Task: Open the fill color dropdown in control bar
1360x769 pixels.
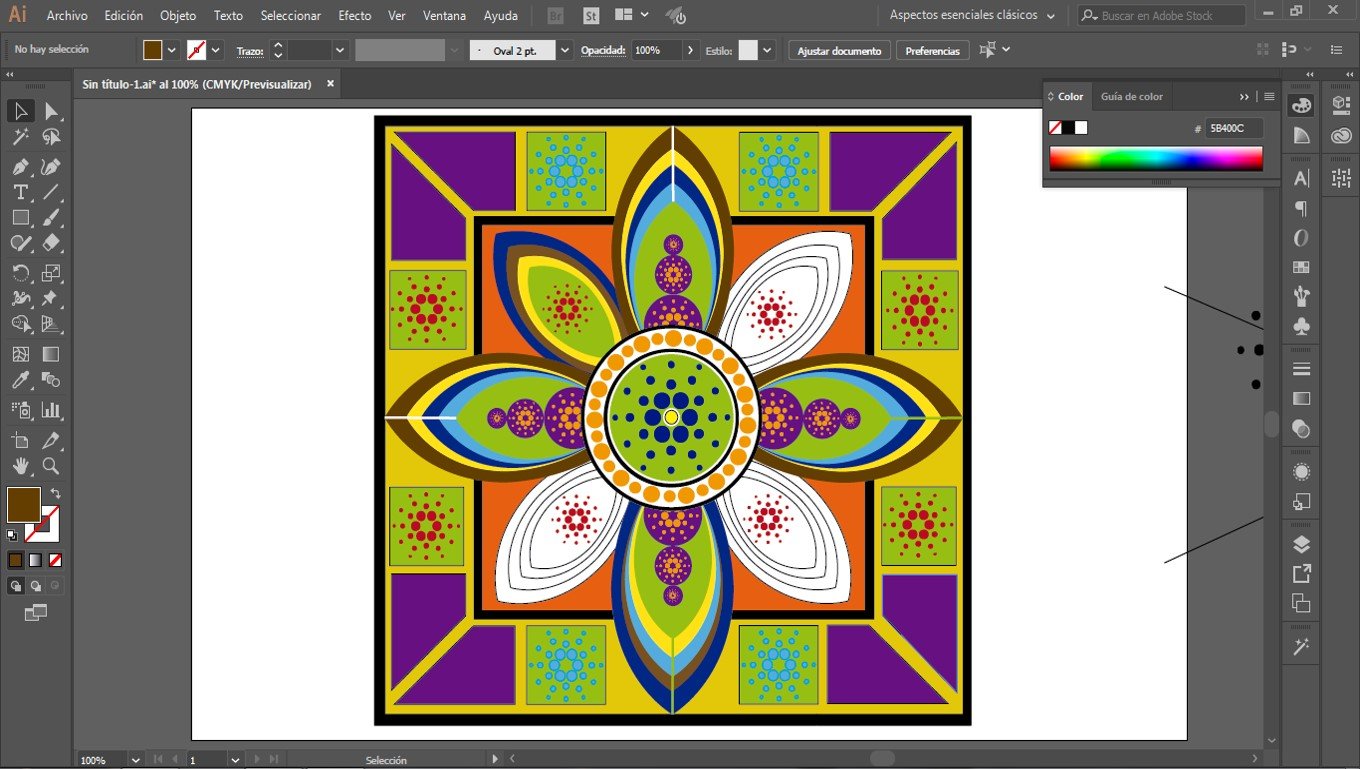Action: coord(172,50)
